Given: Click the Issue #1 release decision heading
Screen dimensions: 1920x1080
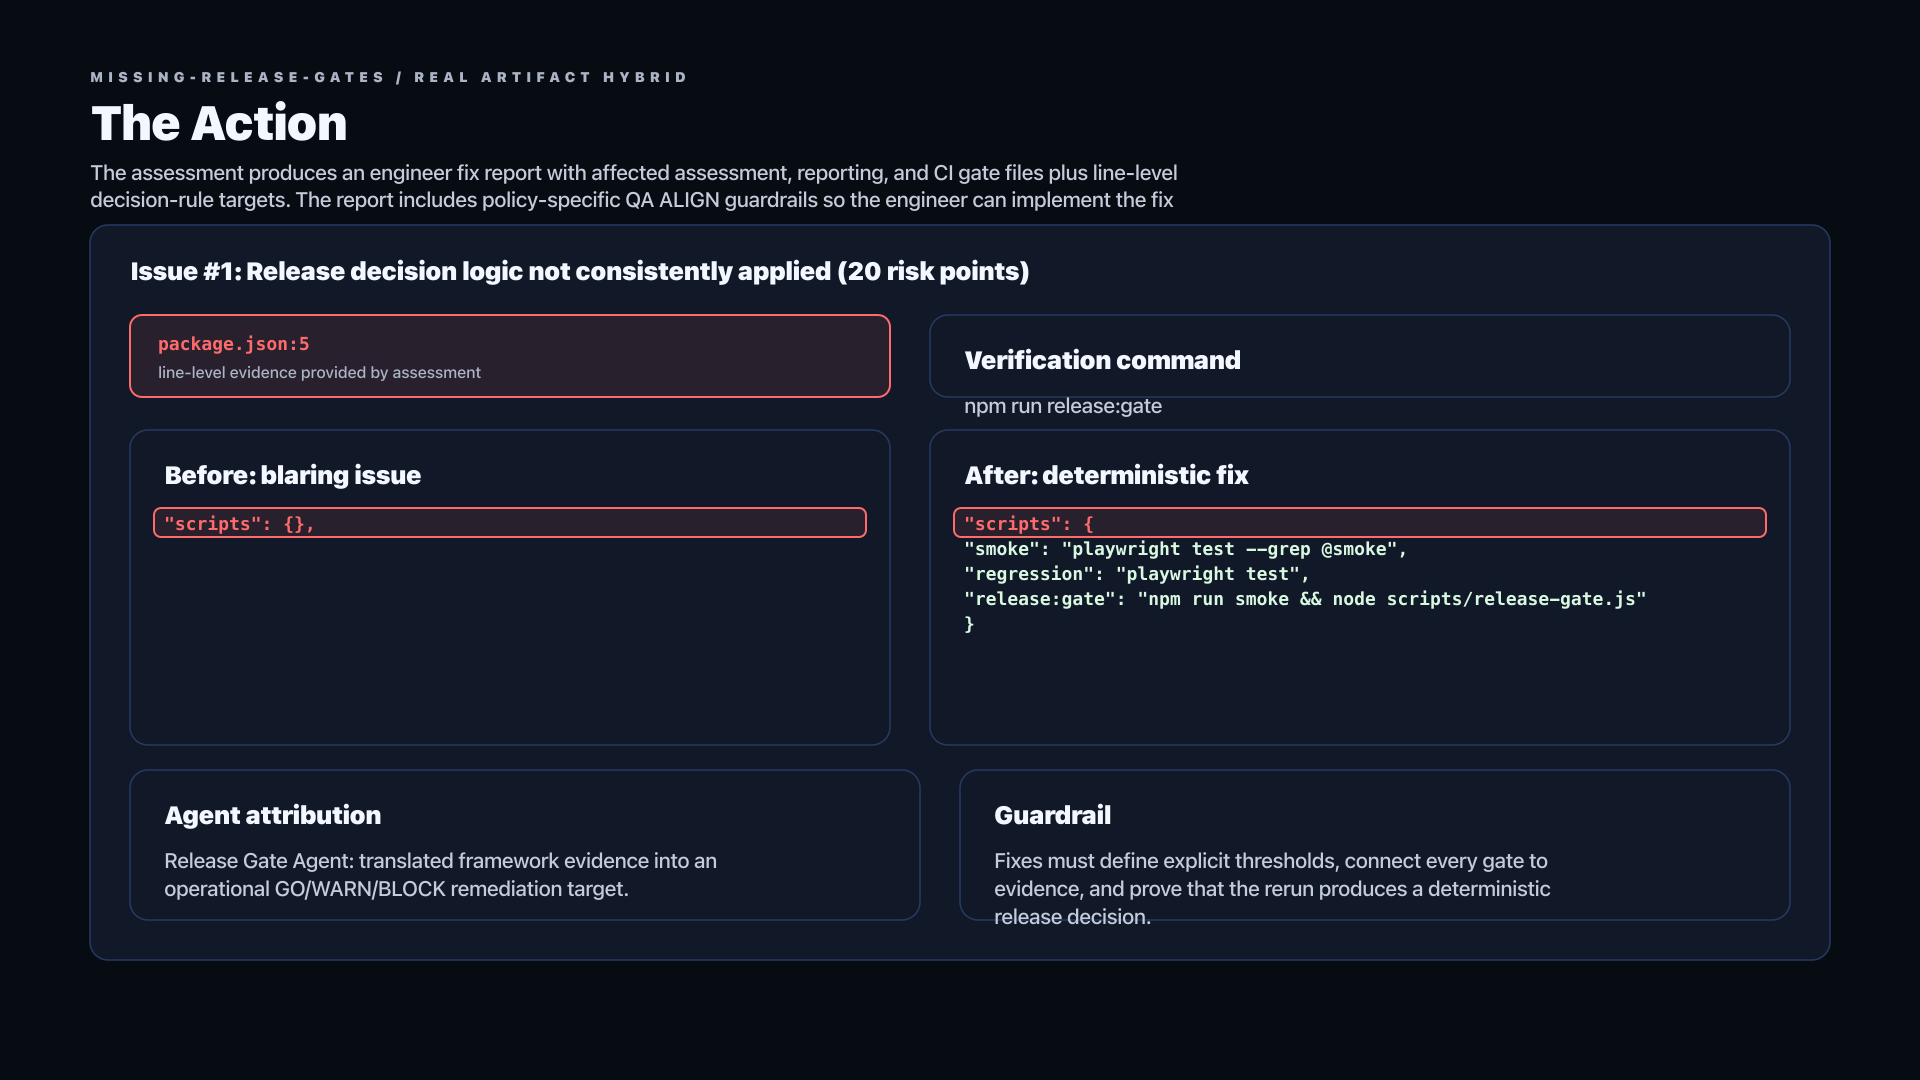Looking at the screenshot, I should [580, 271].
